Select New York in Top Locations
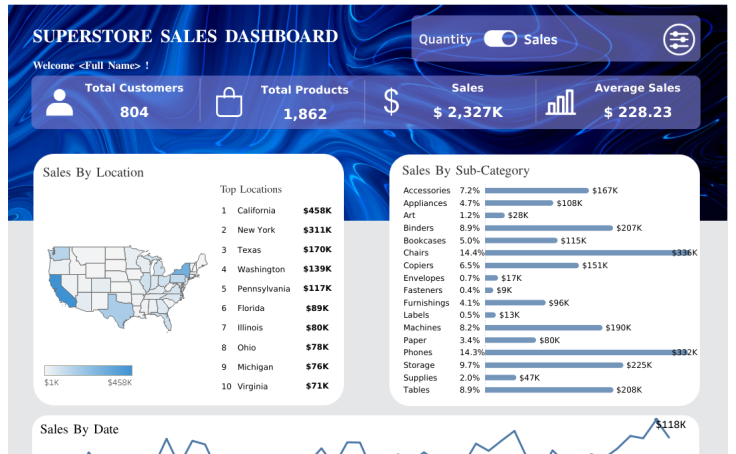The image size is (736, 454). [x=255, y=230]
